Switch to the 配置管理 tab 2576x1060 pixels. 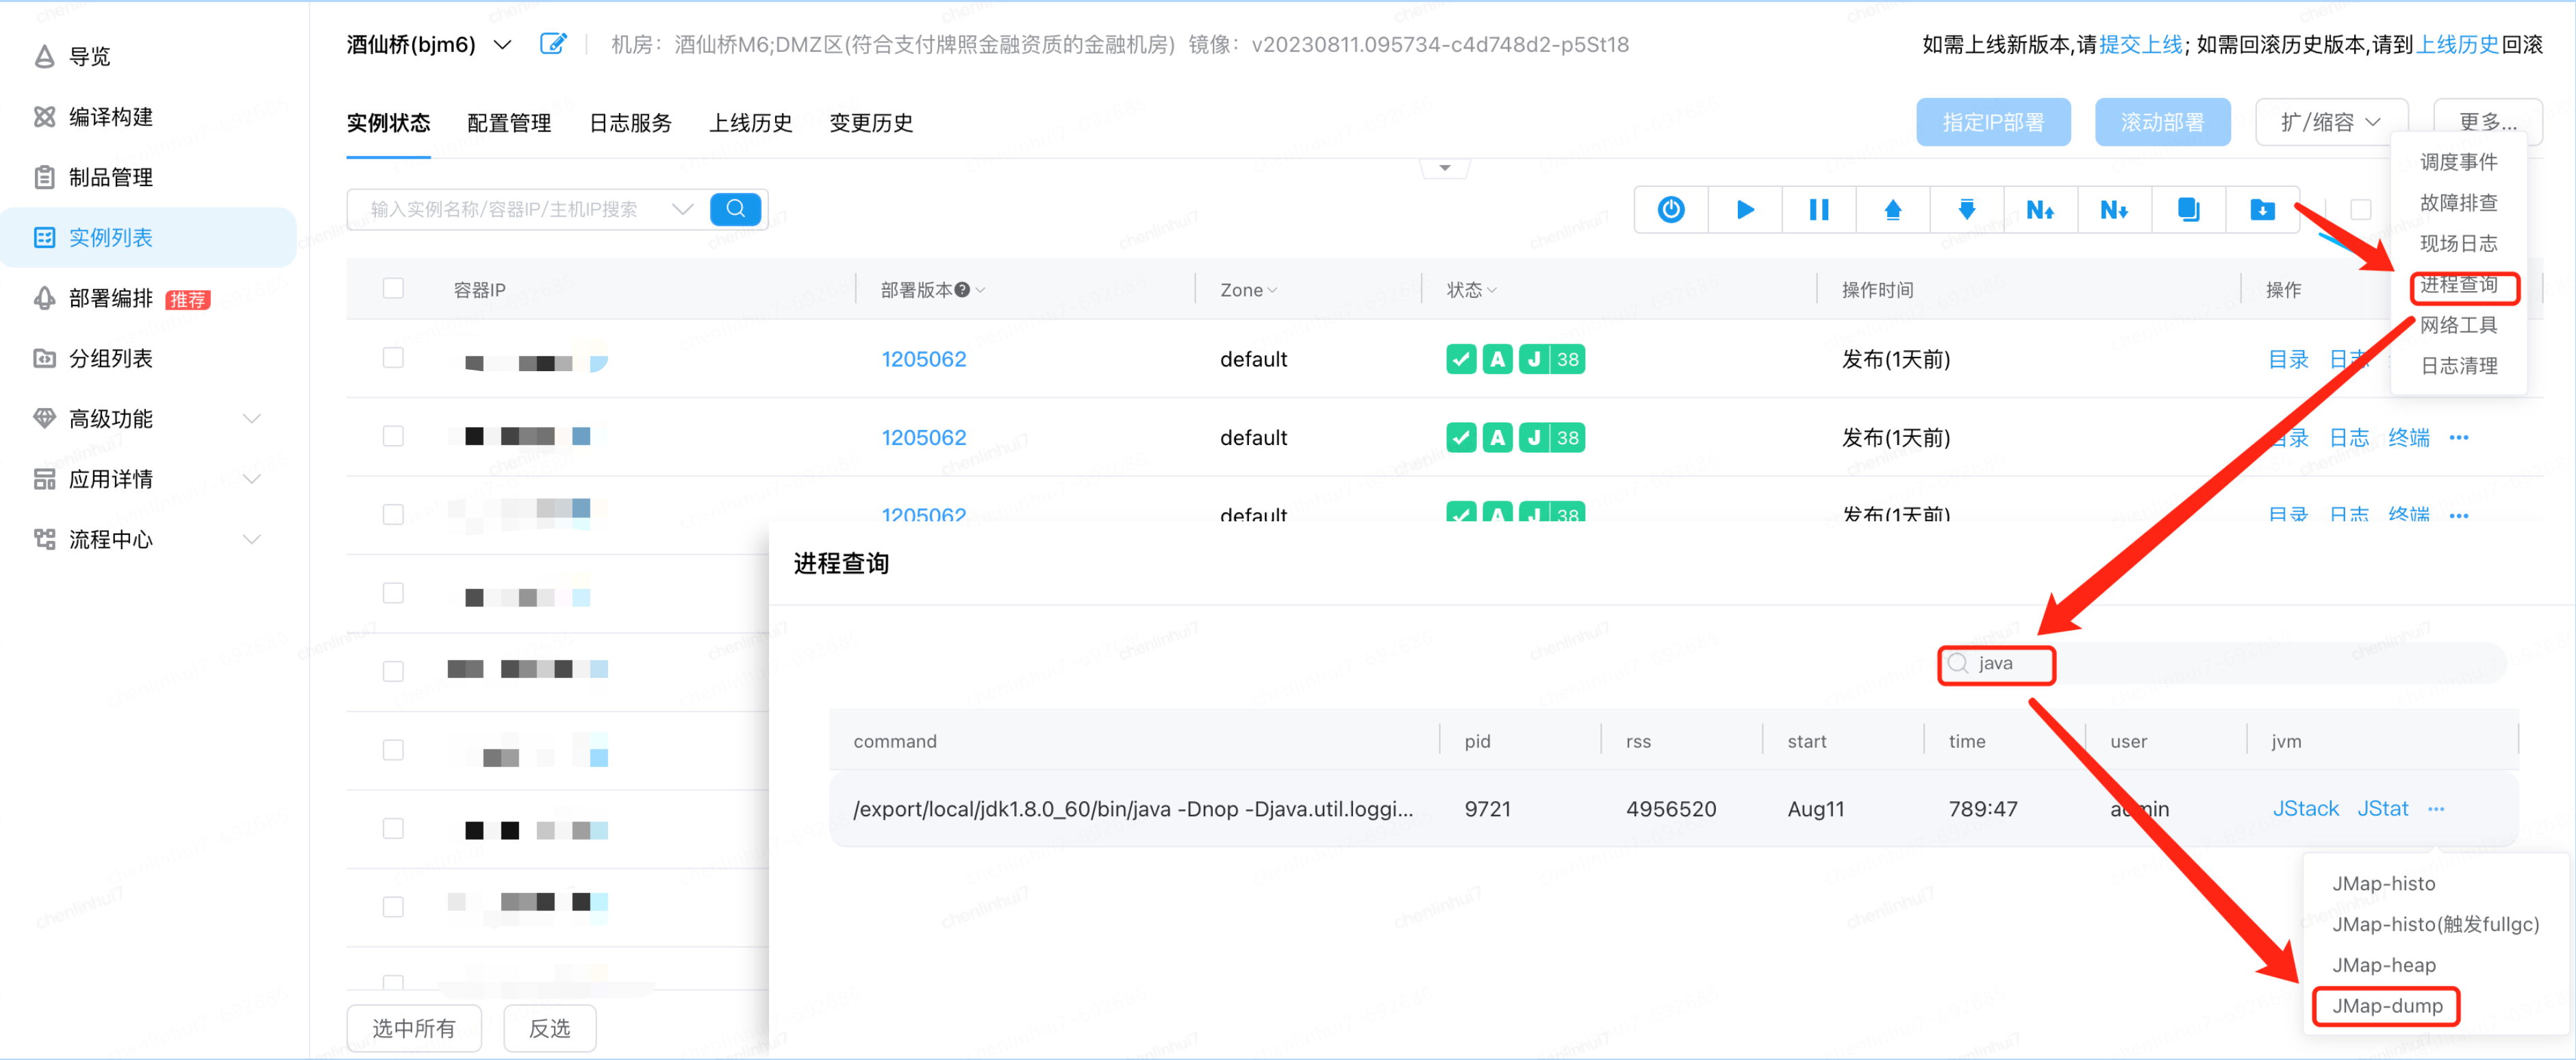[x=509, y=123]
